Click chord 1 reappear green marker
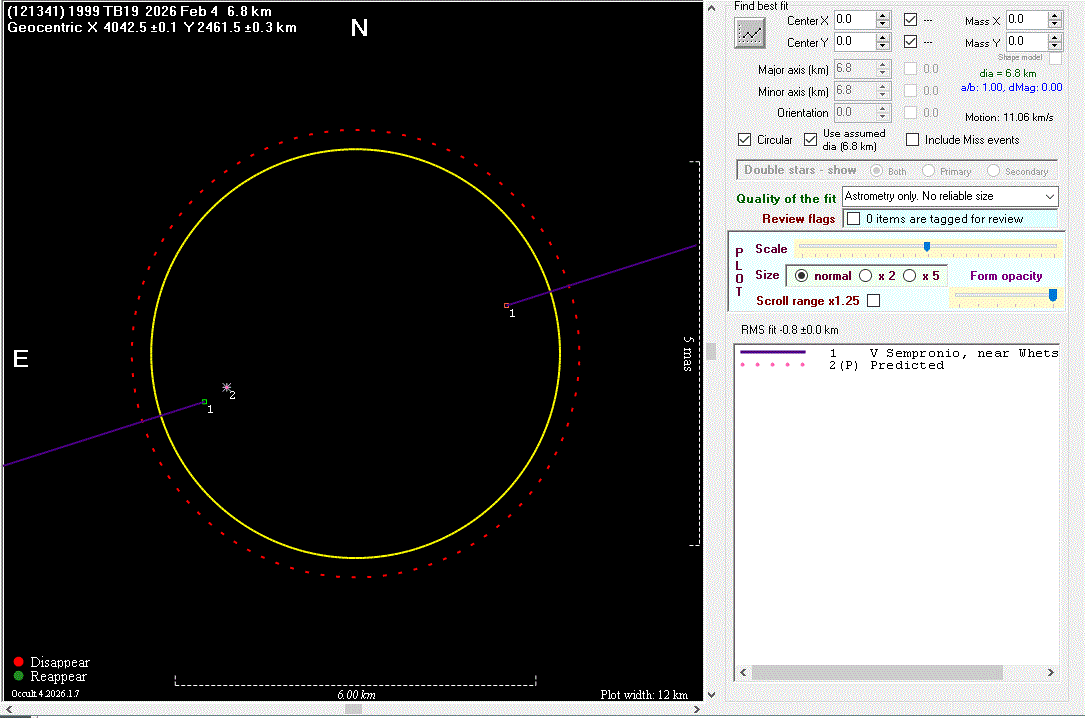The width and height of the screenshot is (1085, 718). (204, 402)
